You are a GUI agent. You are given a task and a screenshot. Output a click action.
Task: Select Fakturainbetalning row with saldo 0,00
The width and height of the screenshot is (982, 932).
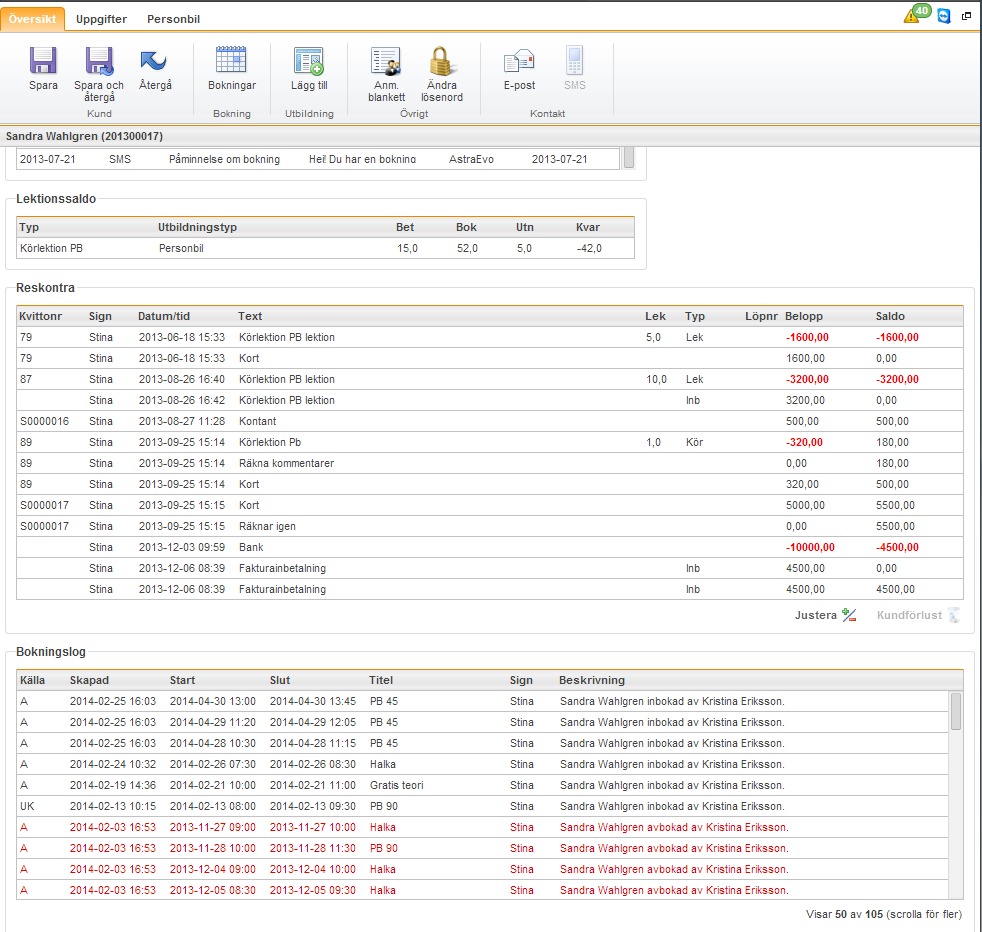pyautogui.click(x=490, y=568)
